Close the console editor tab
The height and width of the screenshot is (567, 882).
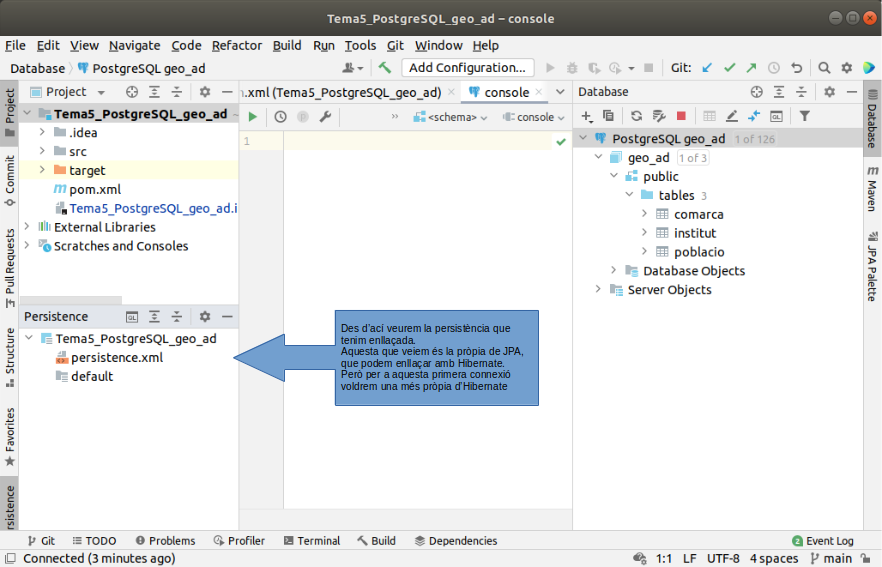[x=539, y=92]
